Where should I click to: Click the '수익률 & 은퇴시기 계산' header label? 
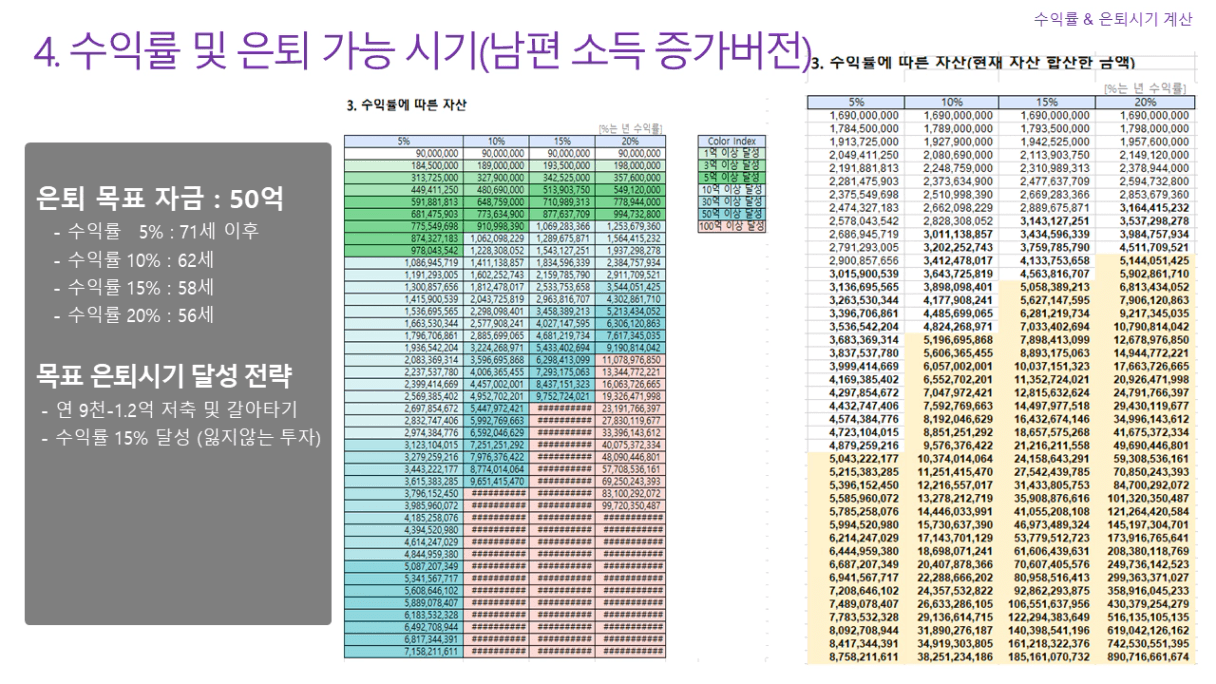click(1112, 19)
